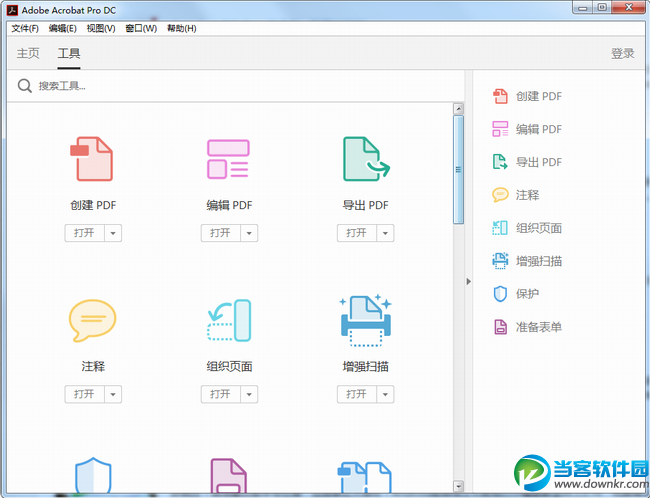Click the purple form icon at grid bottom

[228, 475]
